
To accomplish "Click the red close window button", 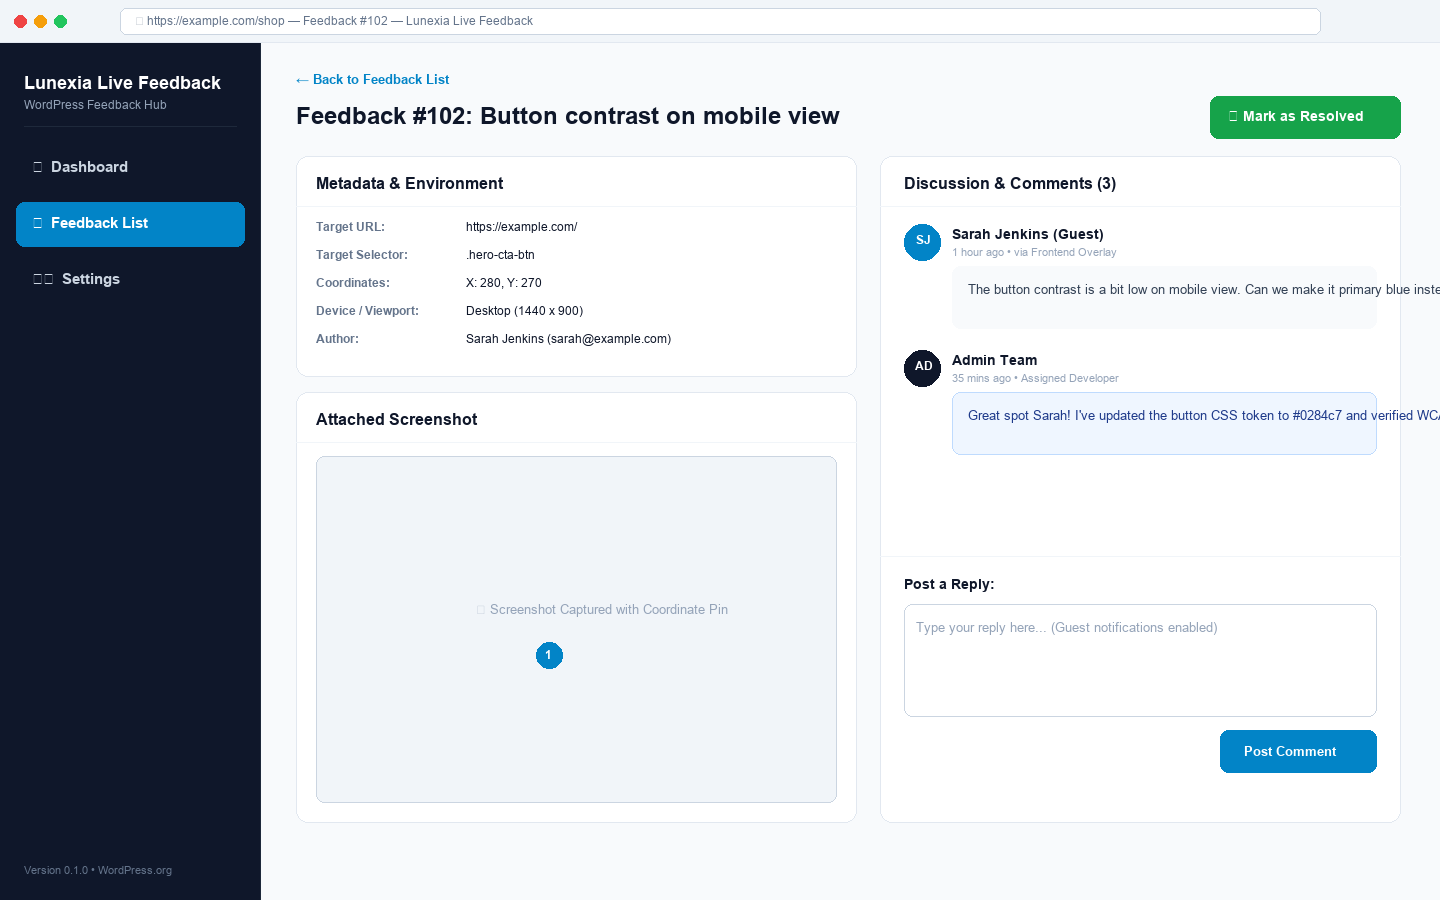I will [x=20, y=21].
